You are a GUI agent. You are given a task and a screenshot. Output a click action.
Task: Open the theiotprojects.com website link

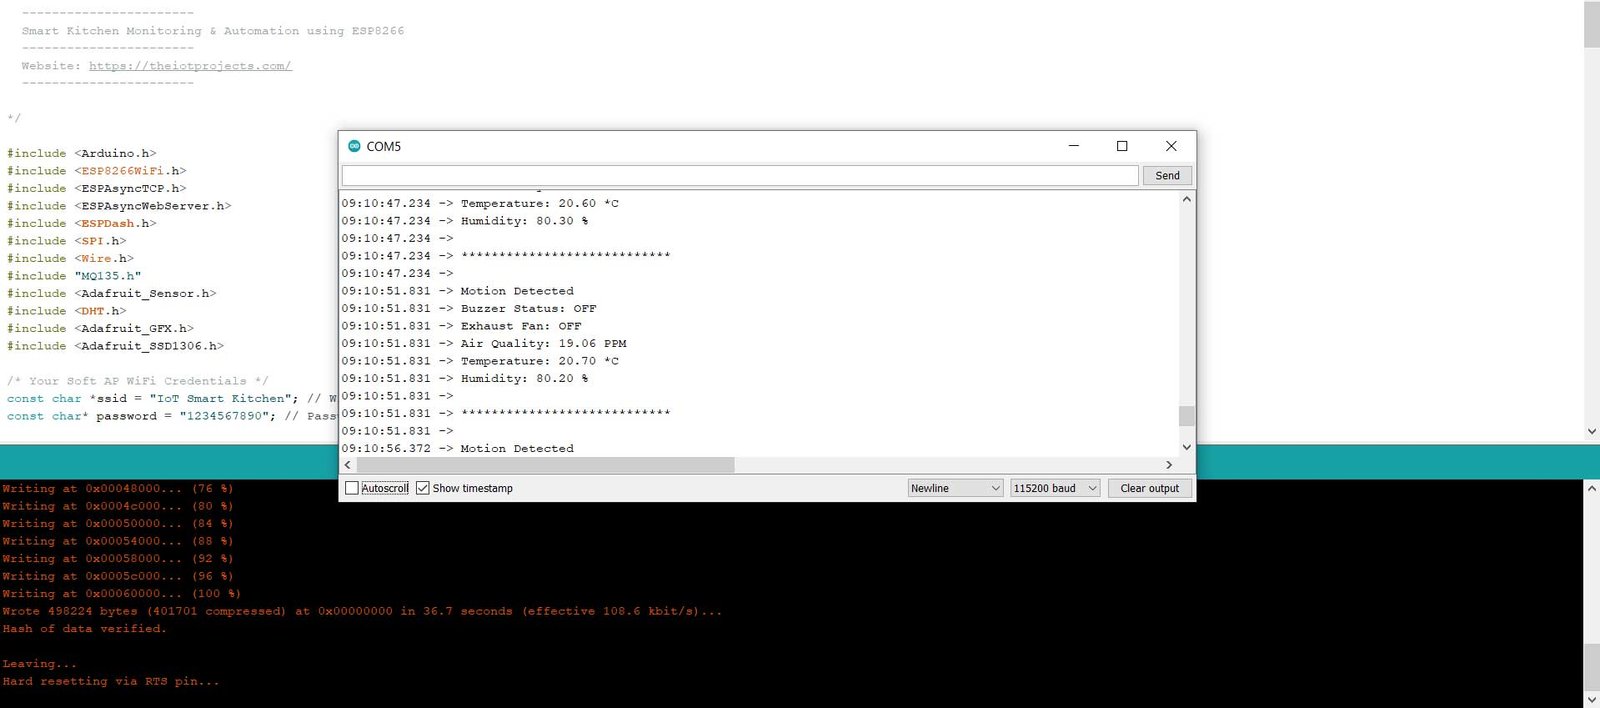coord(190,66)
